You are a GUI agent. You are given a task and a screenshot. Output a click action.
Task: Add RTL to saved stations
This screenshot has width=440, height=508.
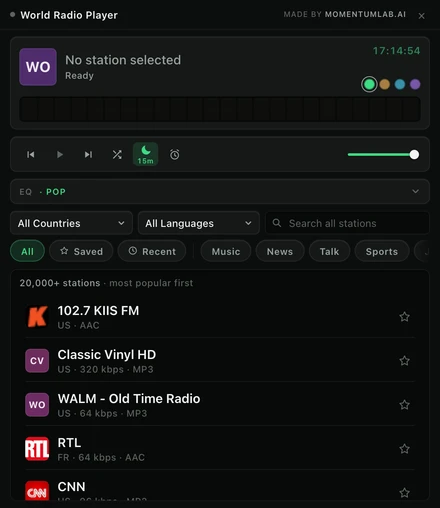404,449
